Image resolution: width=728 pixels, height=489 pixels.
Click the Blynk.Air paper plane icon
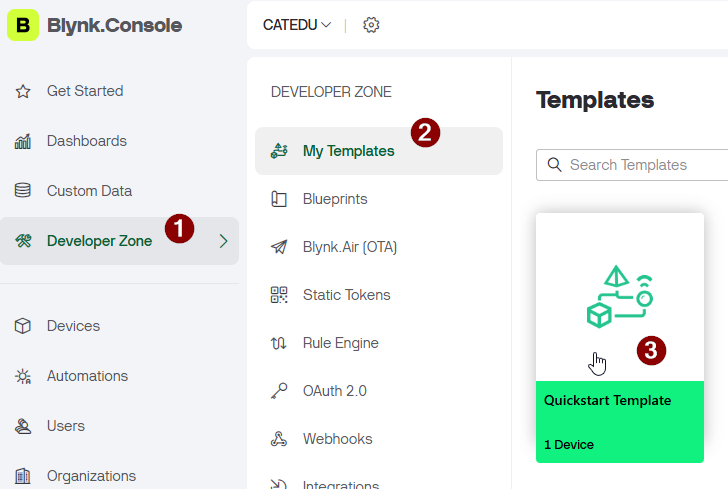coord(280,247)
